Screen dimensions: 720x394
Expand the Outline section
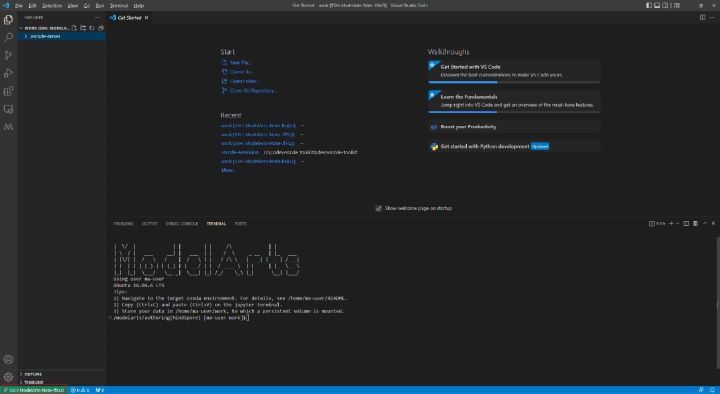point(62,374)
